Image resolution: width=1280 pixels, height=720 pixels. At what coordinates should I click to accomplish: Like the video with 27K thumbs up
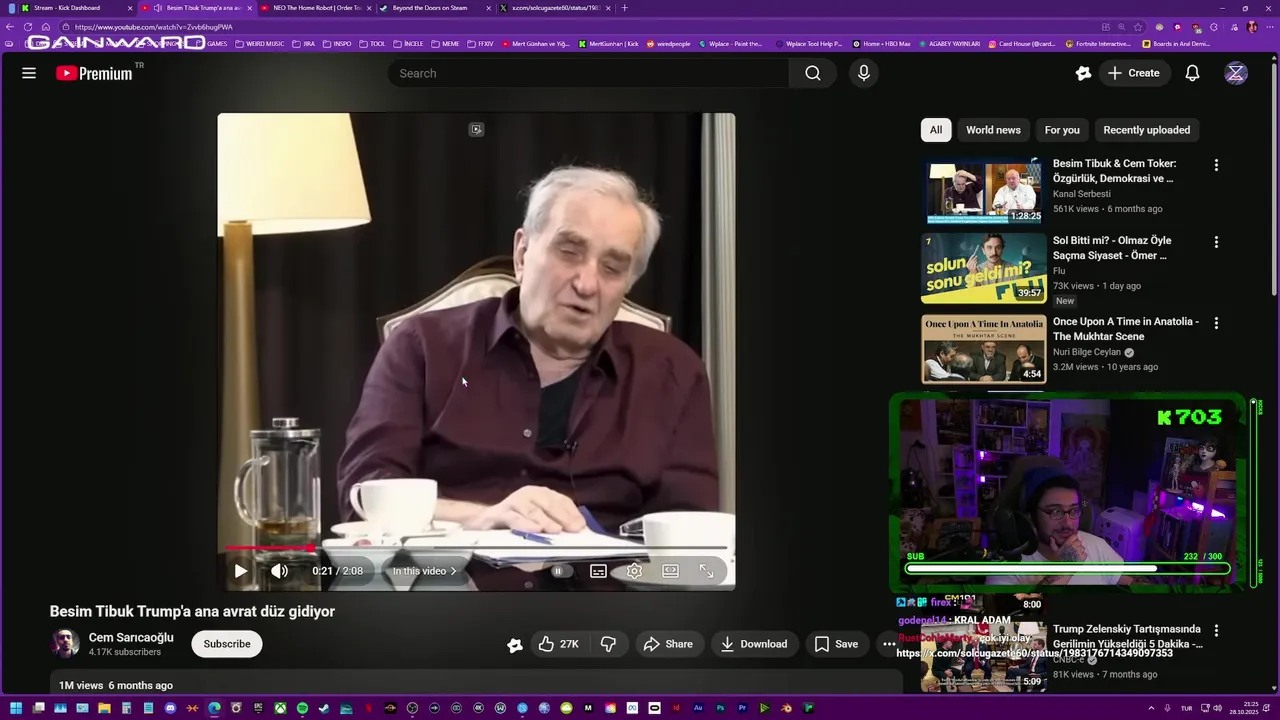tap(558, 644)
